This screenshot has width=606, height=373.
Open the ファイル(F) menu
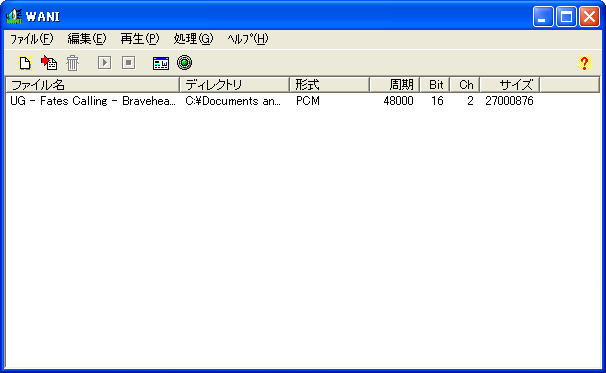pos(31,39)
